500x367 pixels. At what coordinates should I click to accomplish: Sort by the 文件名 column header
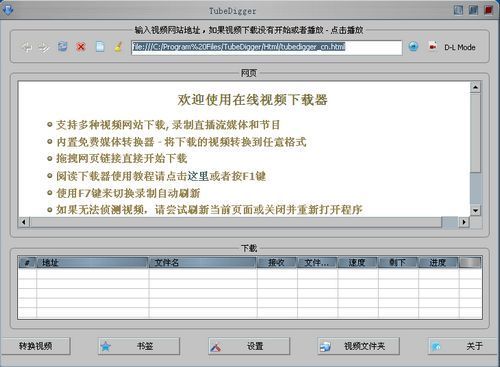tap(203, 263)
